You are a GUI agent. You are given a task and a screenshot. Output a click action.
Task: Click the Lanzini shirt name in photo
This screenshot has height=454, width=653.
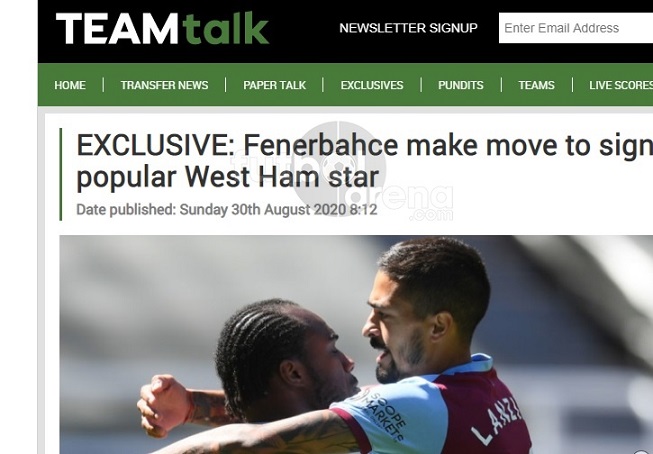(497, 420)
